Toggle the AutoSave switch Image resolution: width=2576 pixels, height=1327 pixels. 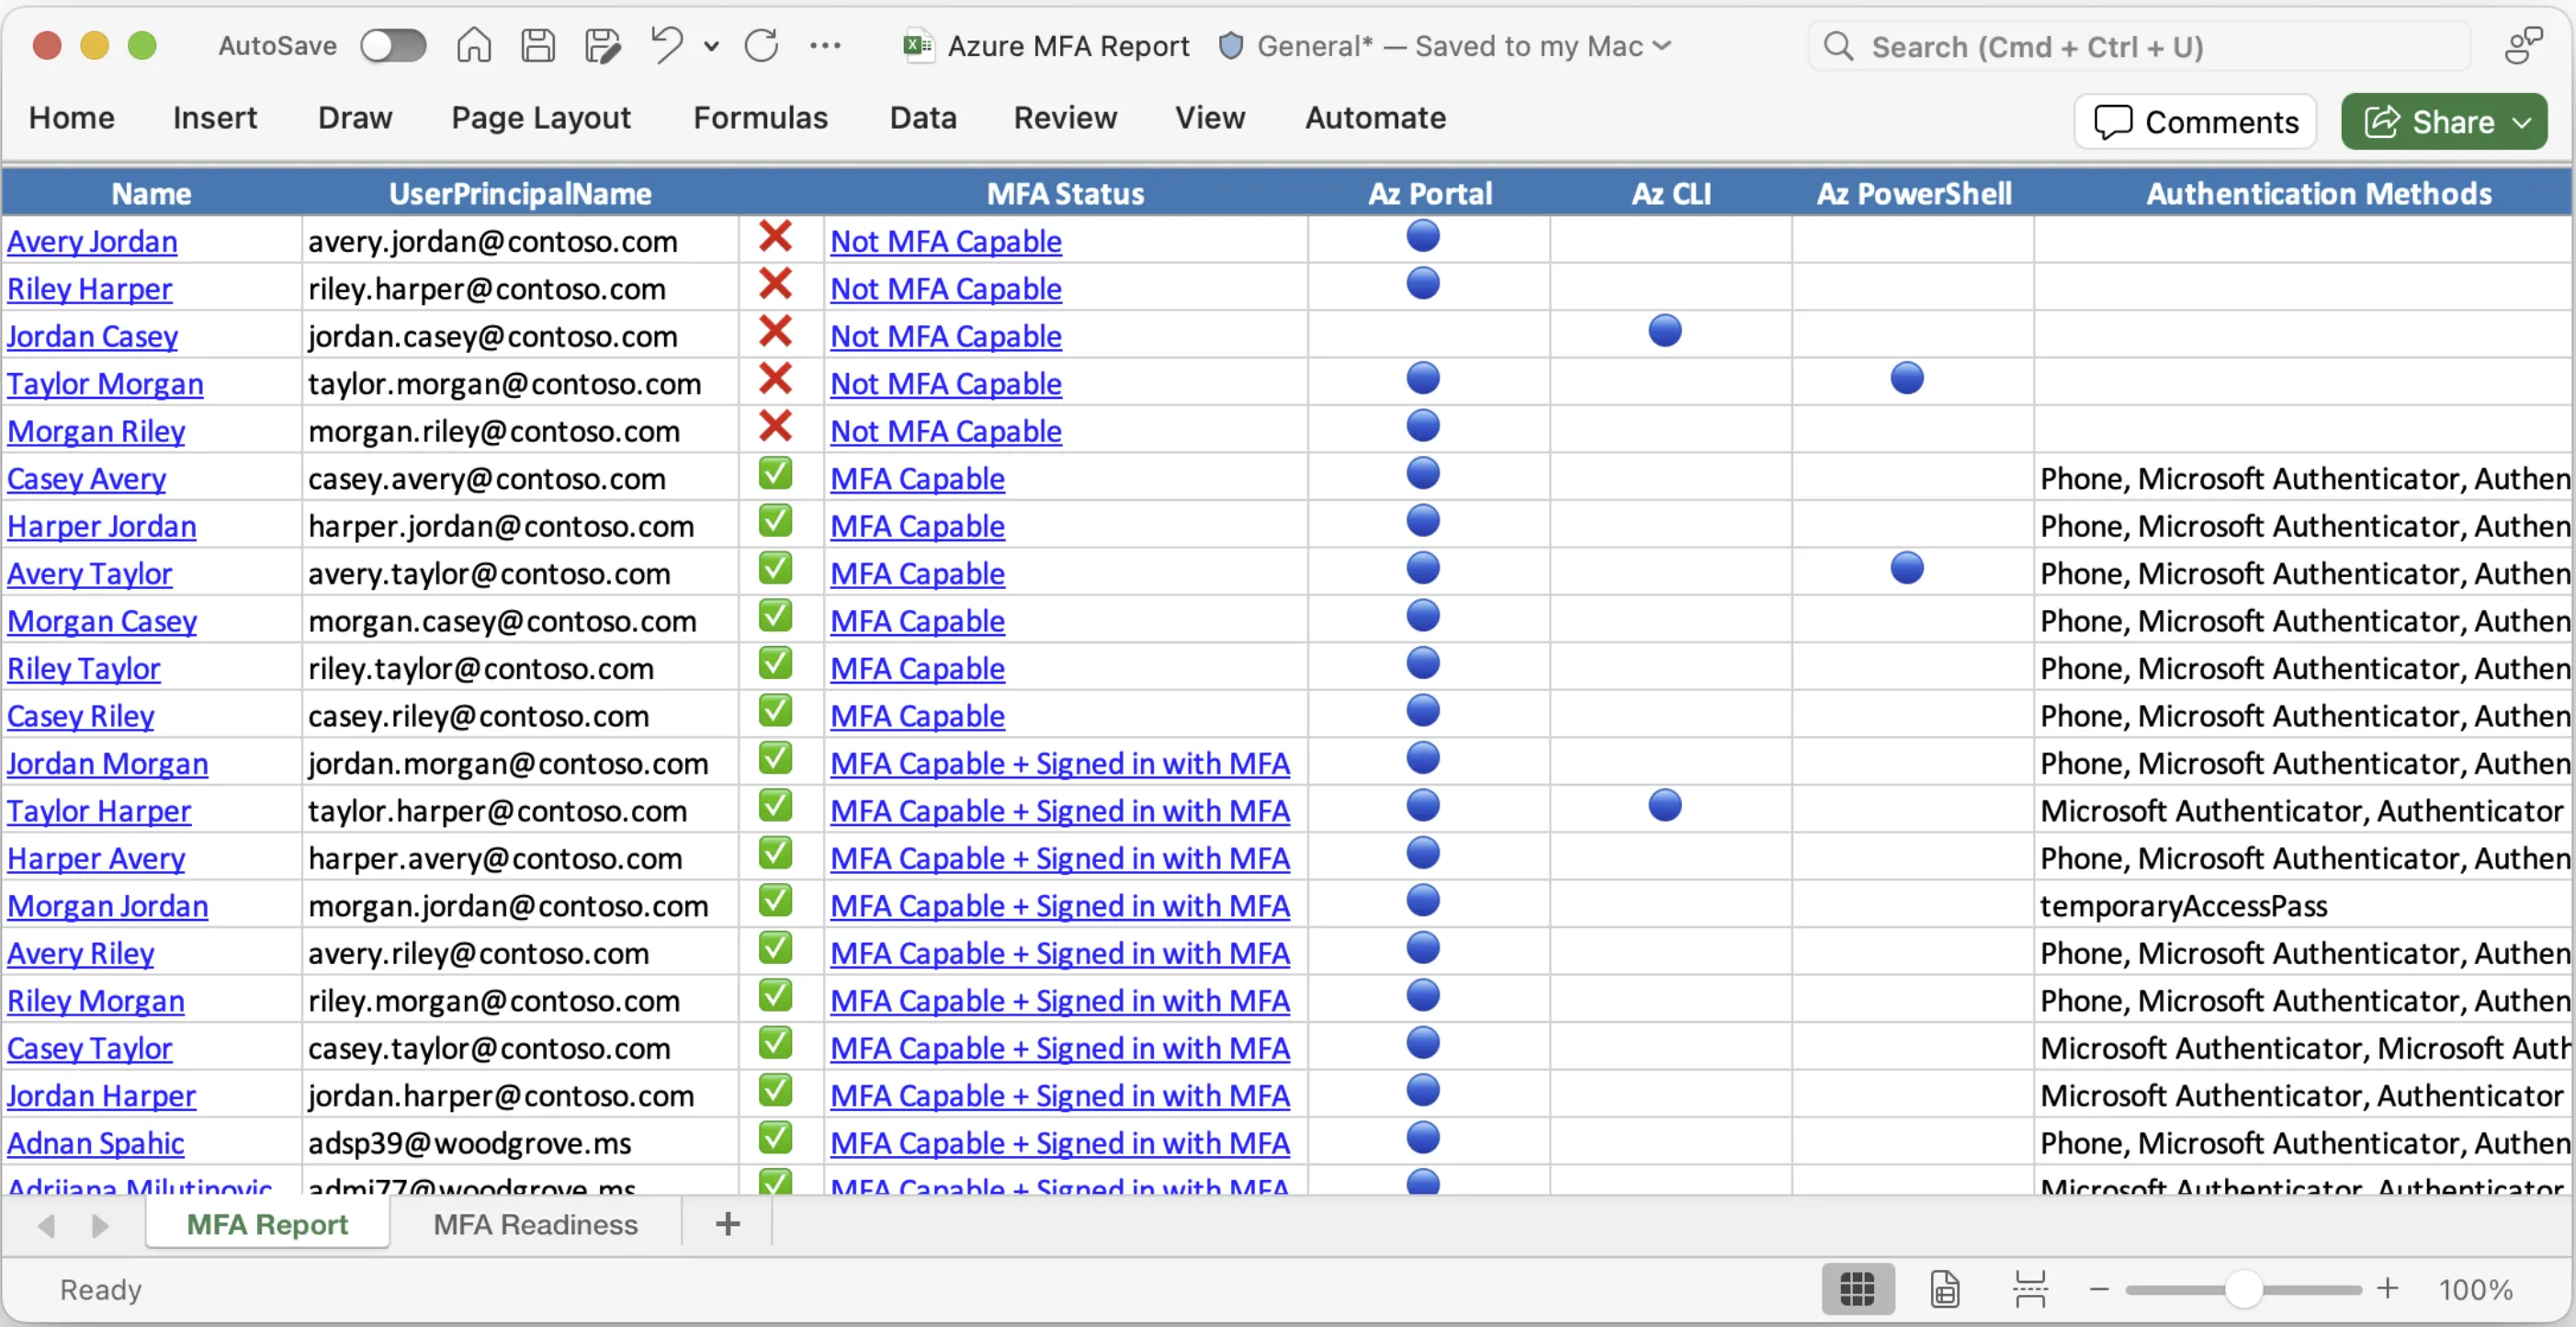tap(393, 46)
